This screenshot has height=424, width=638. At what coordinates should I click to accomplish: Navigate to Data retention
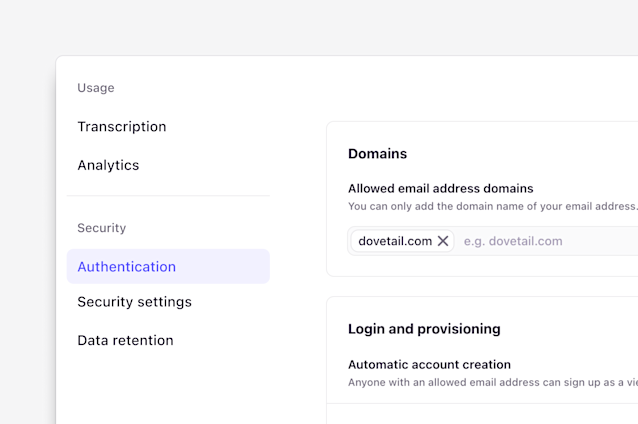tap(125, 341)
